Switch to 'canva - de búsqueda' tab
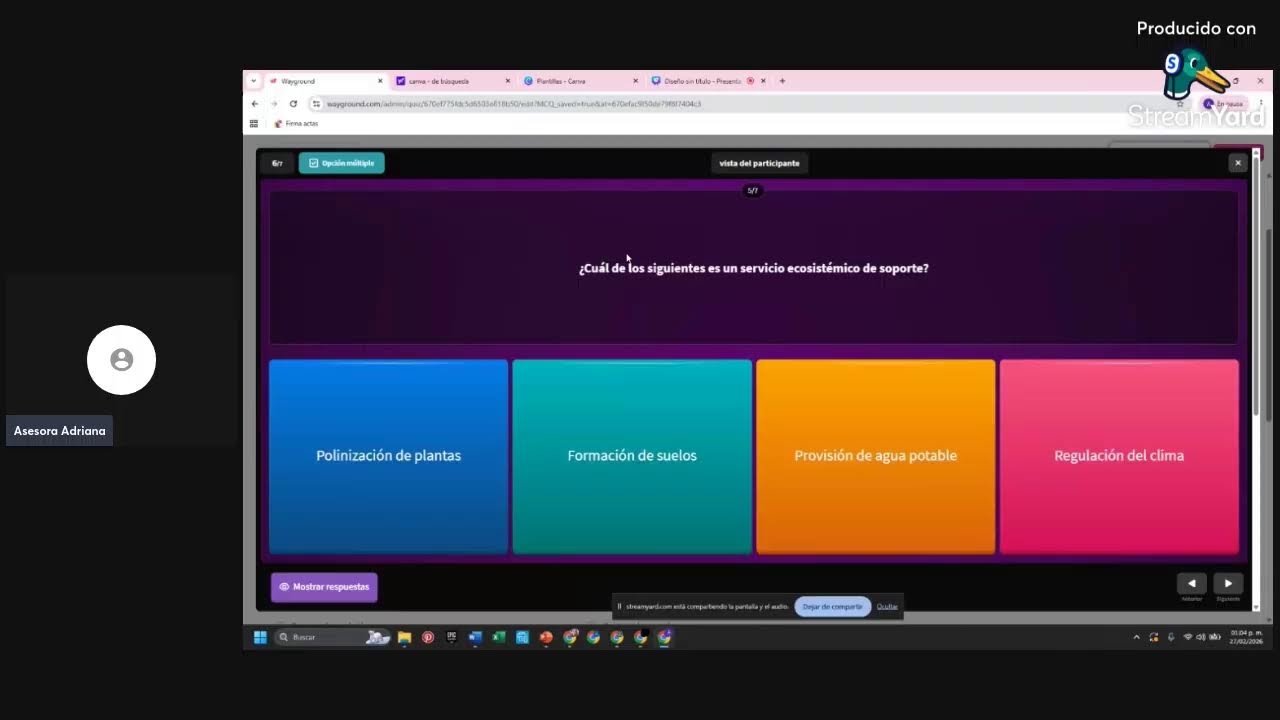 coord(453,81)
